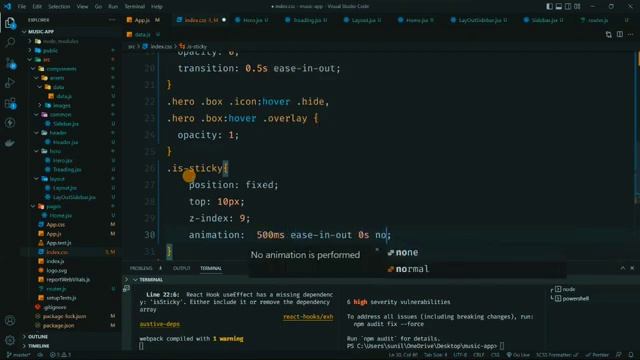Open the Accounts icon in activity bar
Screen dimensions: 640x360
(10, 321)
